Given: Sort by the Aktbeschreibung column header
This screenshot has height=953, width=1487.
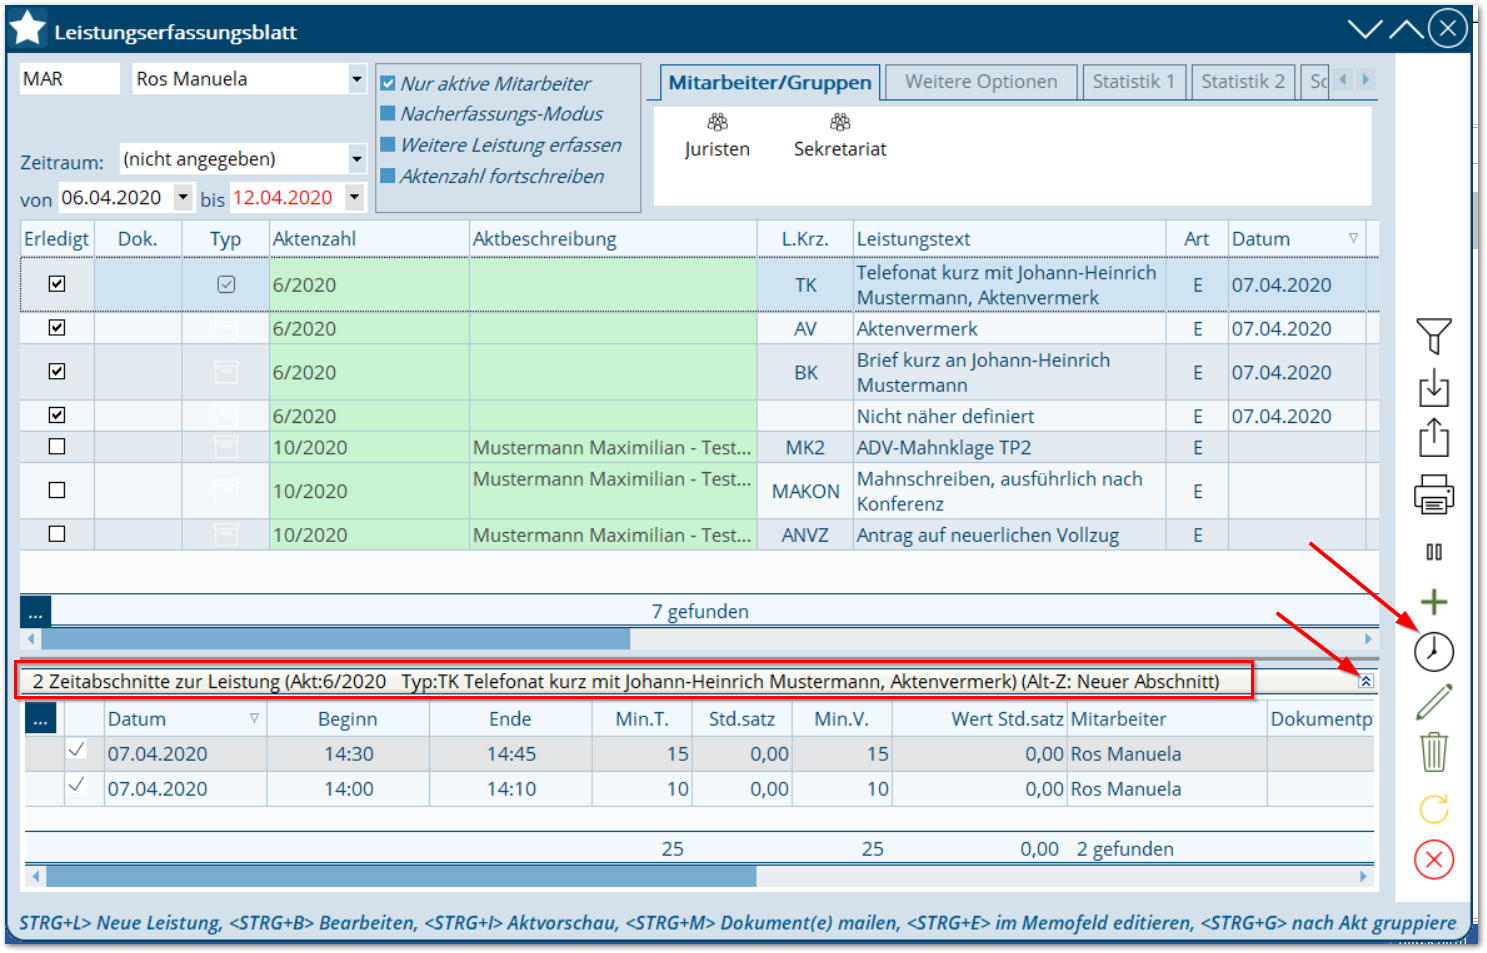Looking at the screenshot, I should [613, 239].
